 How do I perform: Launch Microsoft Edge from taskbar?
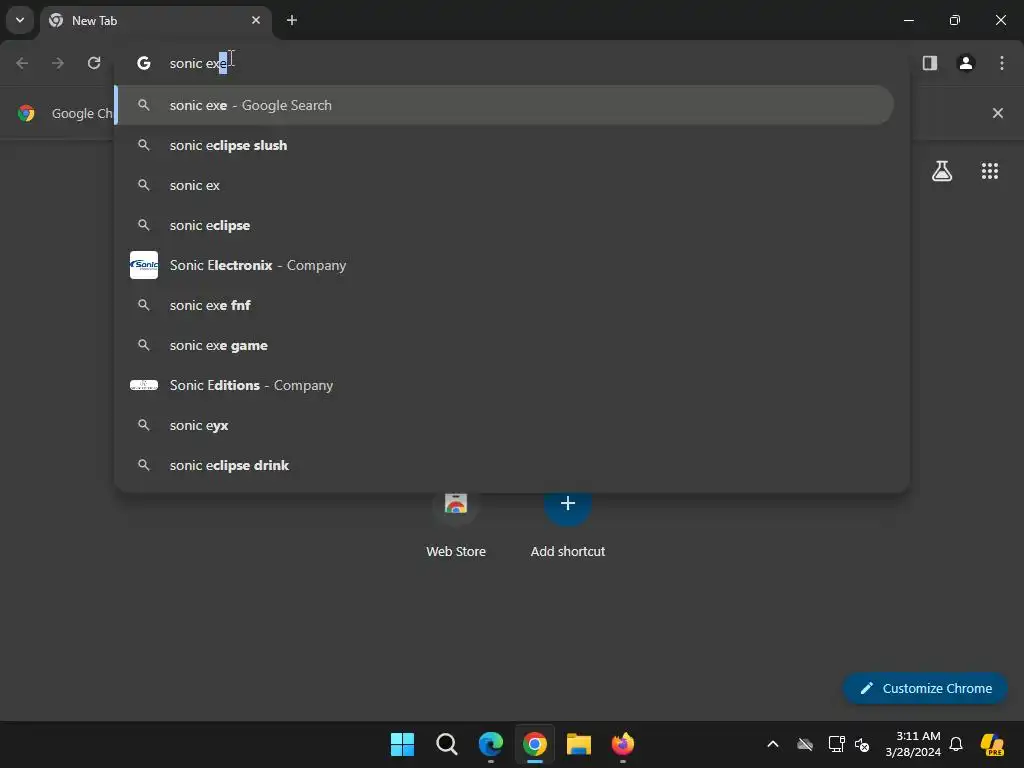tap(490, 744)
